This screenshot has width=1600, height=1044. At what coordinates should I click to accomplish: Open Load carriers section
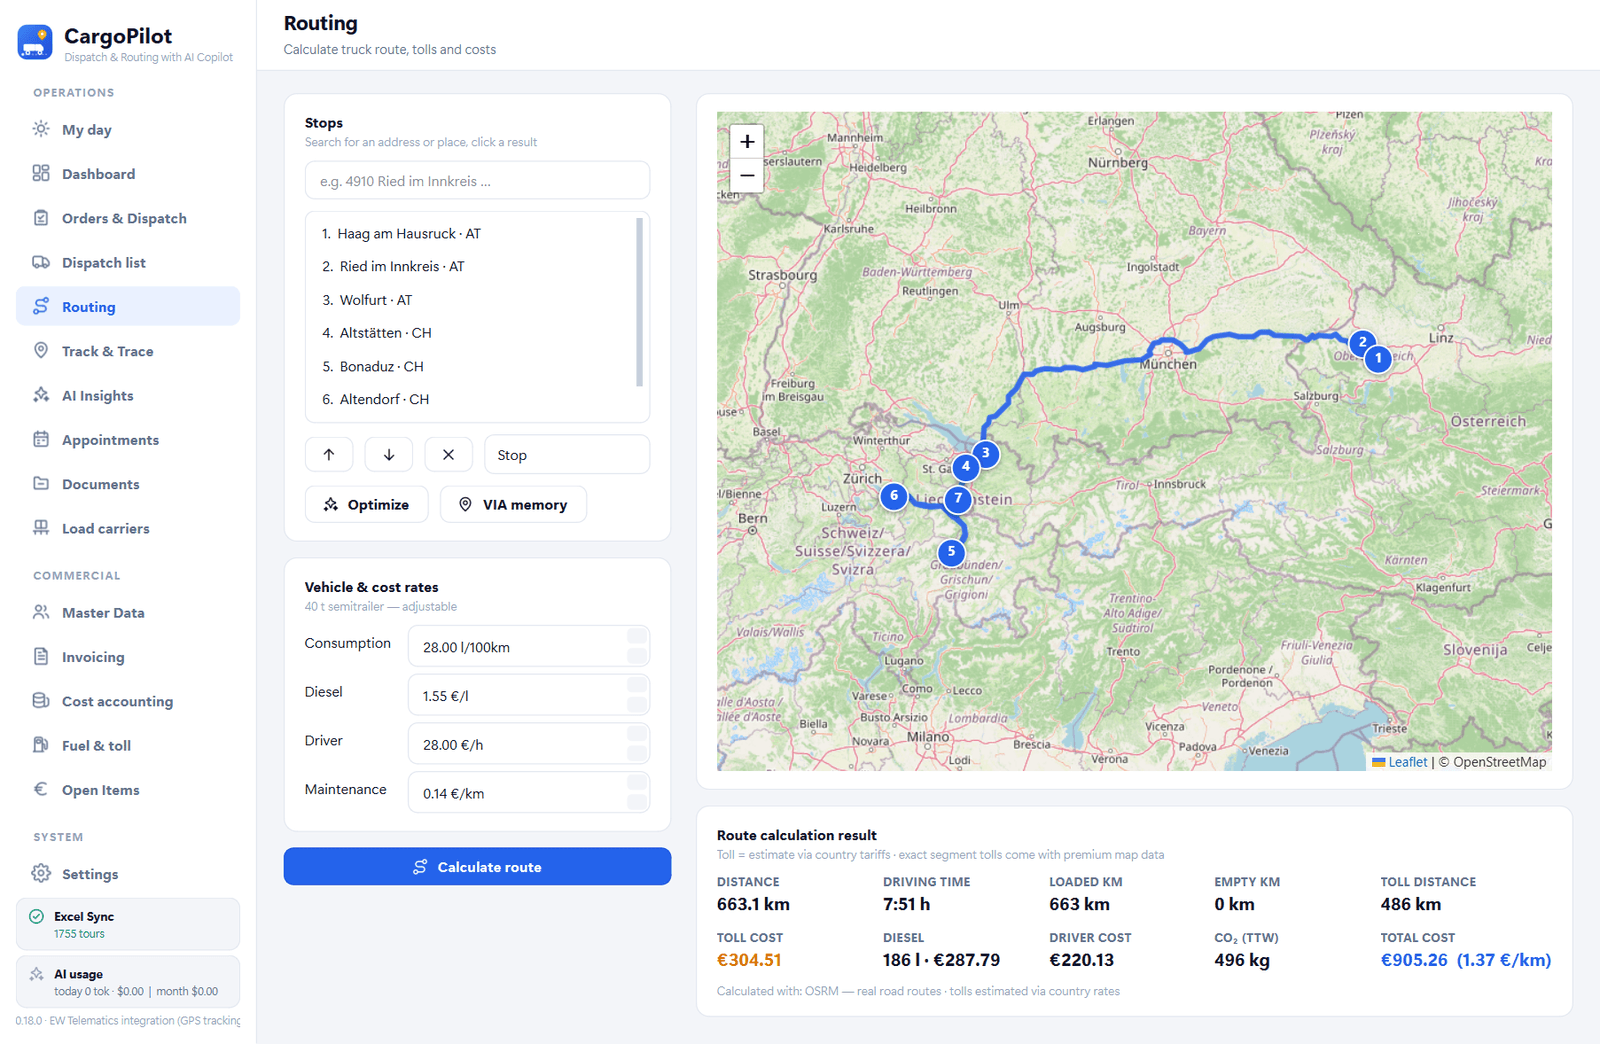128,528
